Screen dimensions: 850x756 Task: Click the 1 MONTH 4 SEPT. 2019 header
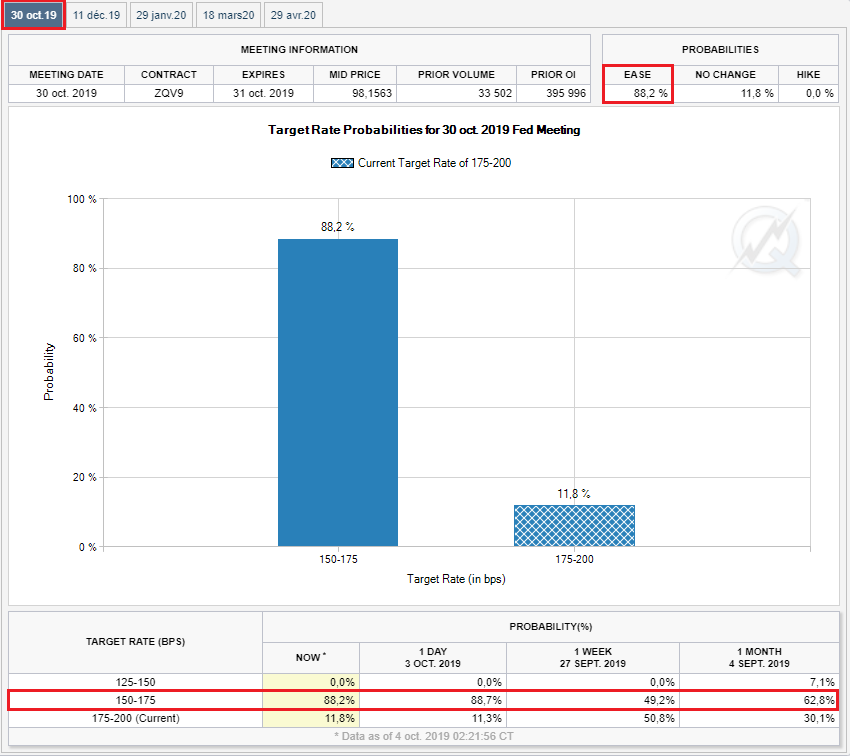[x=757, y=657]
